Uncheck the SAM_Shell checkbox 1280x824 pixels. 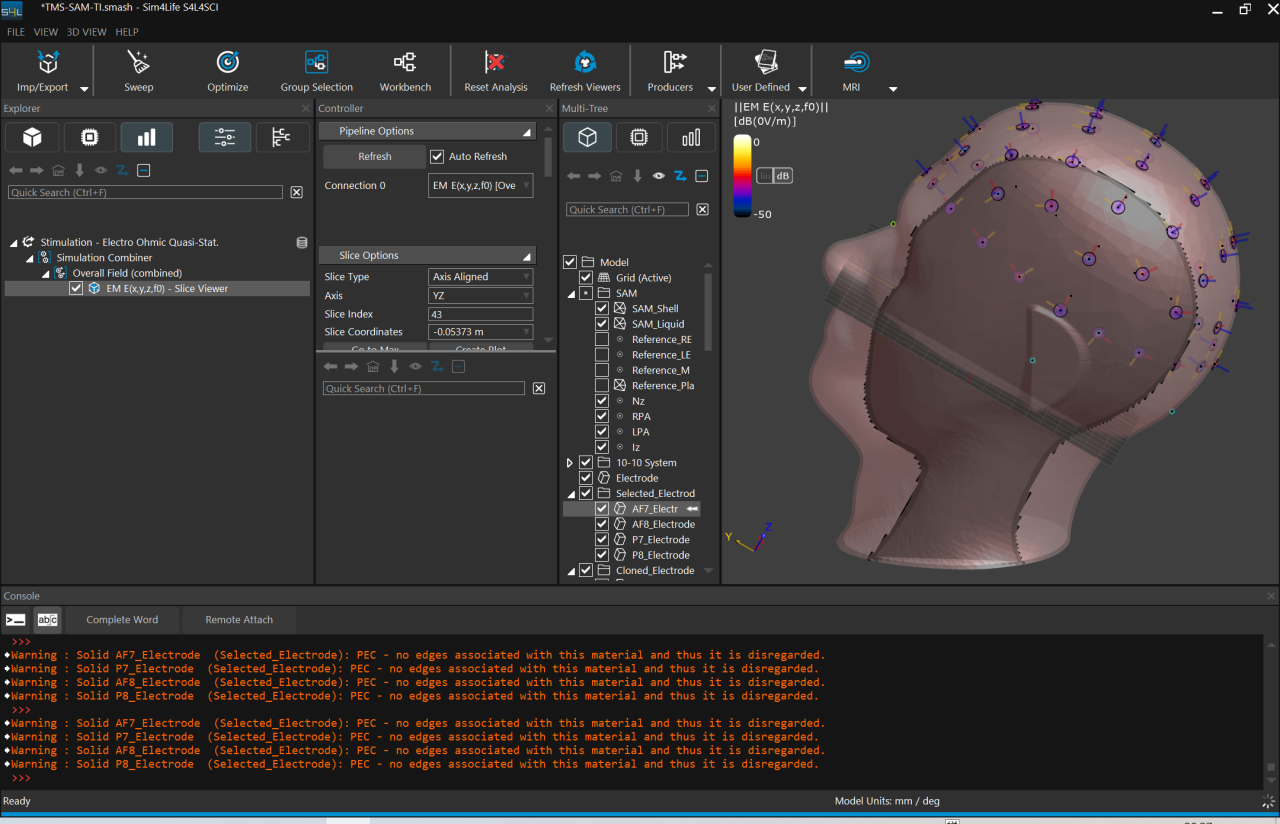tap(602, 309)
